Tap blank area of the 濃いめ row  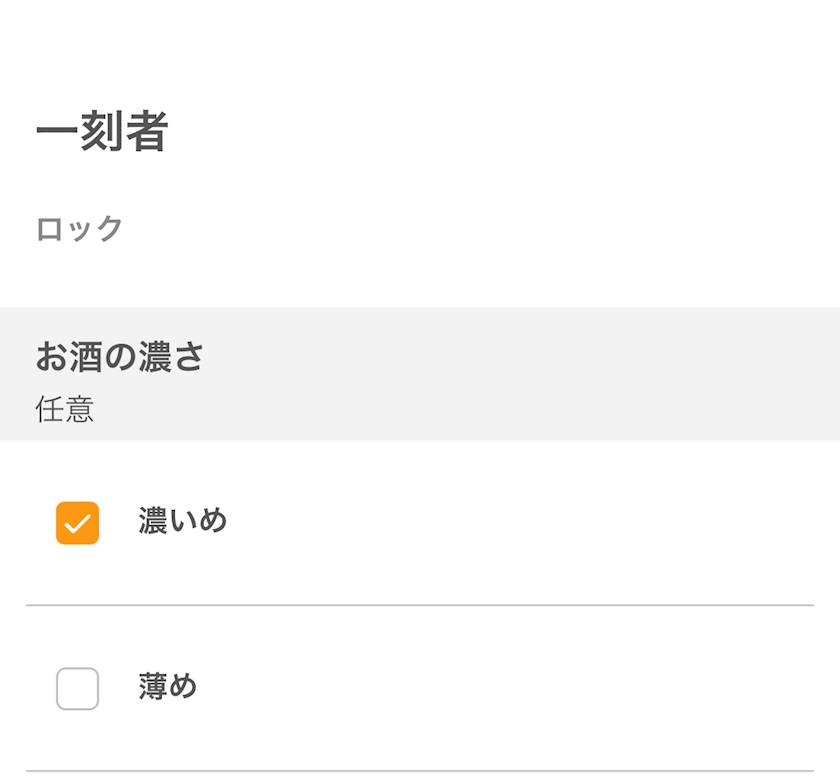(x=509, y=523)
